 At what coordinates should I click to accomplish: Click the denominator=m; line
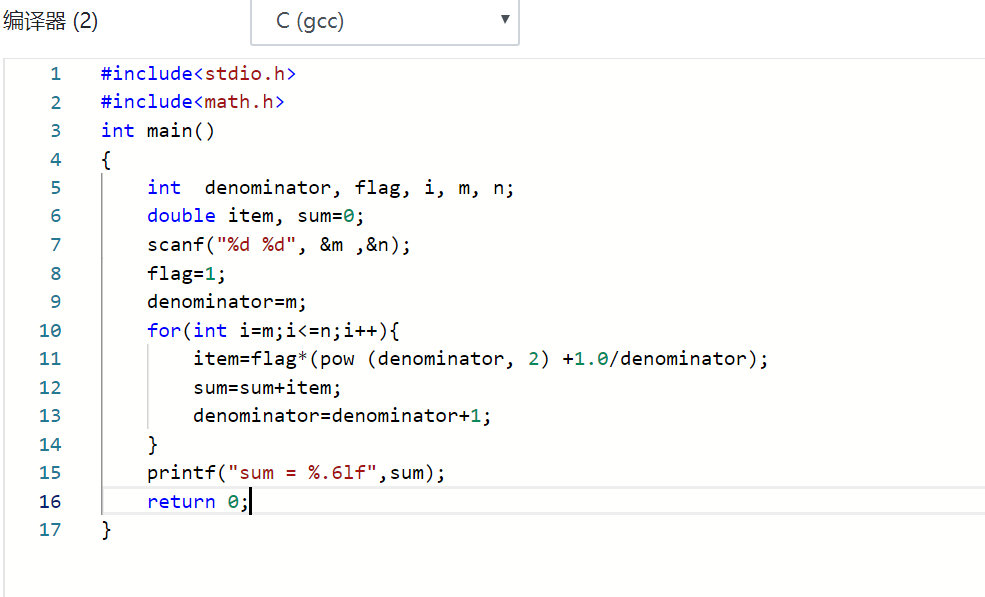pos(227,302)
